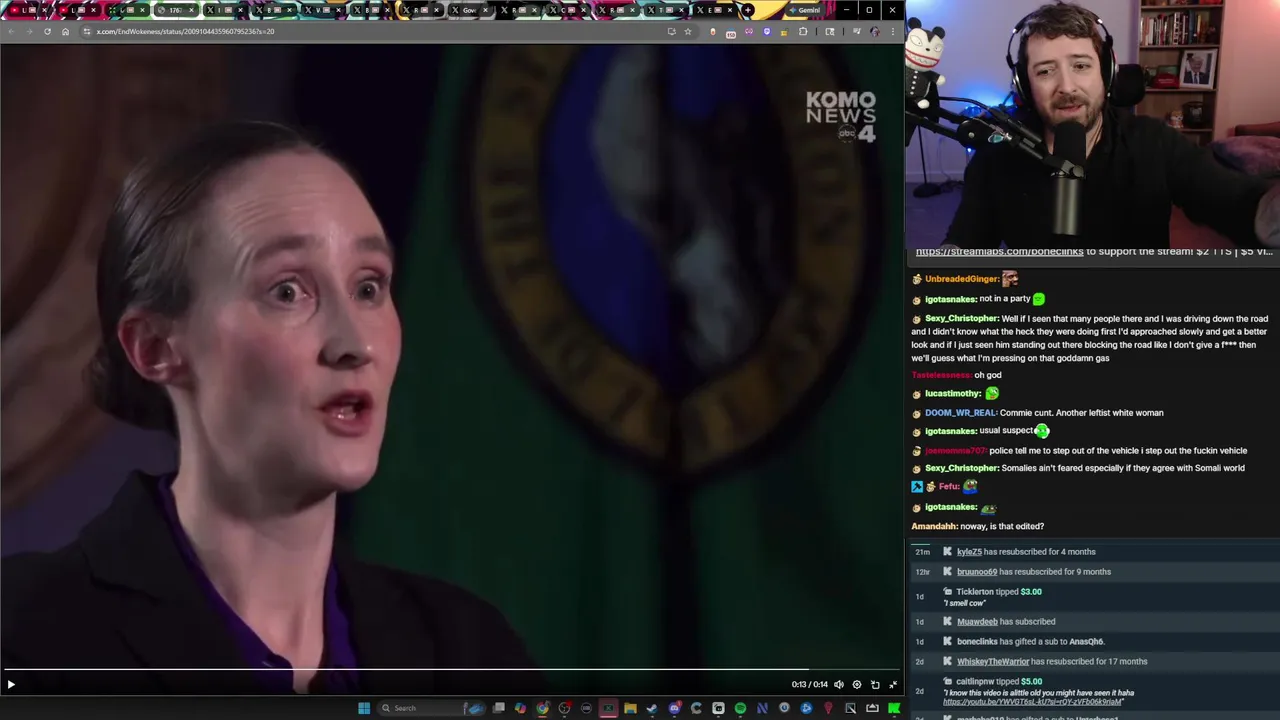1280x720 pixels.
Task: Open the Task View taskbar icon
Action: (498, 708)
